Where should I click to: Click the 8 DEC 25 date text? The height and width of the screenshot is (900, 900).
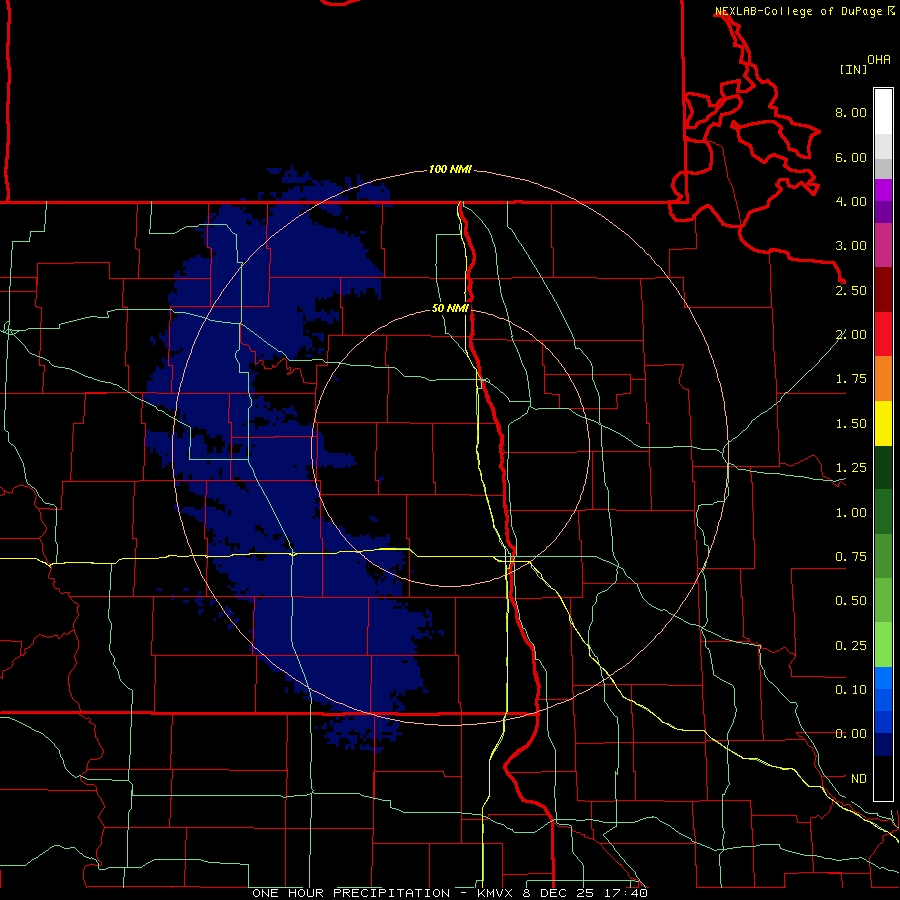pyautogui.click(x=557, y=893)
